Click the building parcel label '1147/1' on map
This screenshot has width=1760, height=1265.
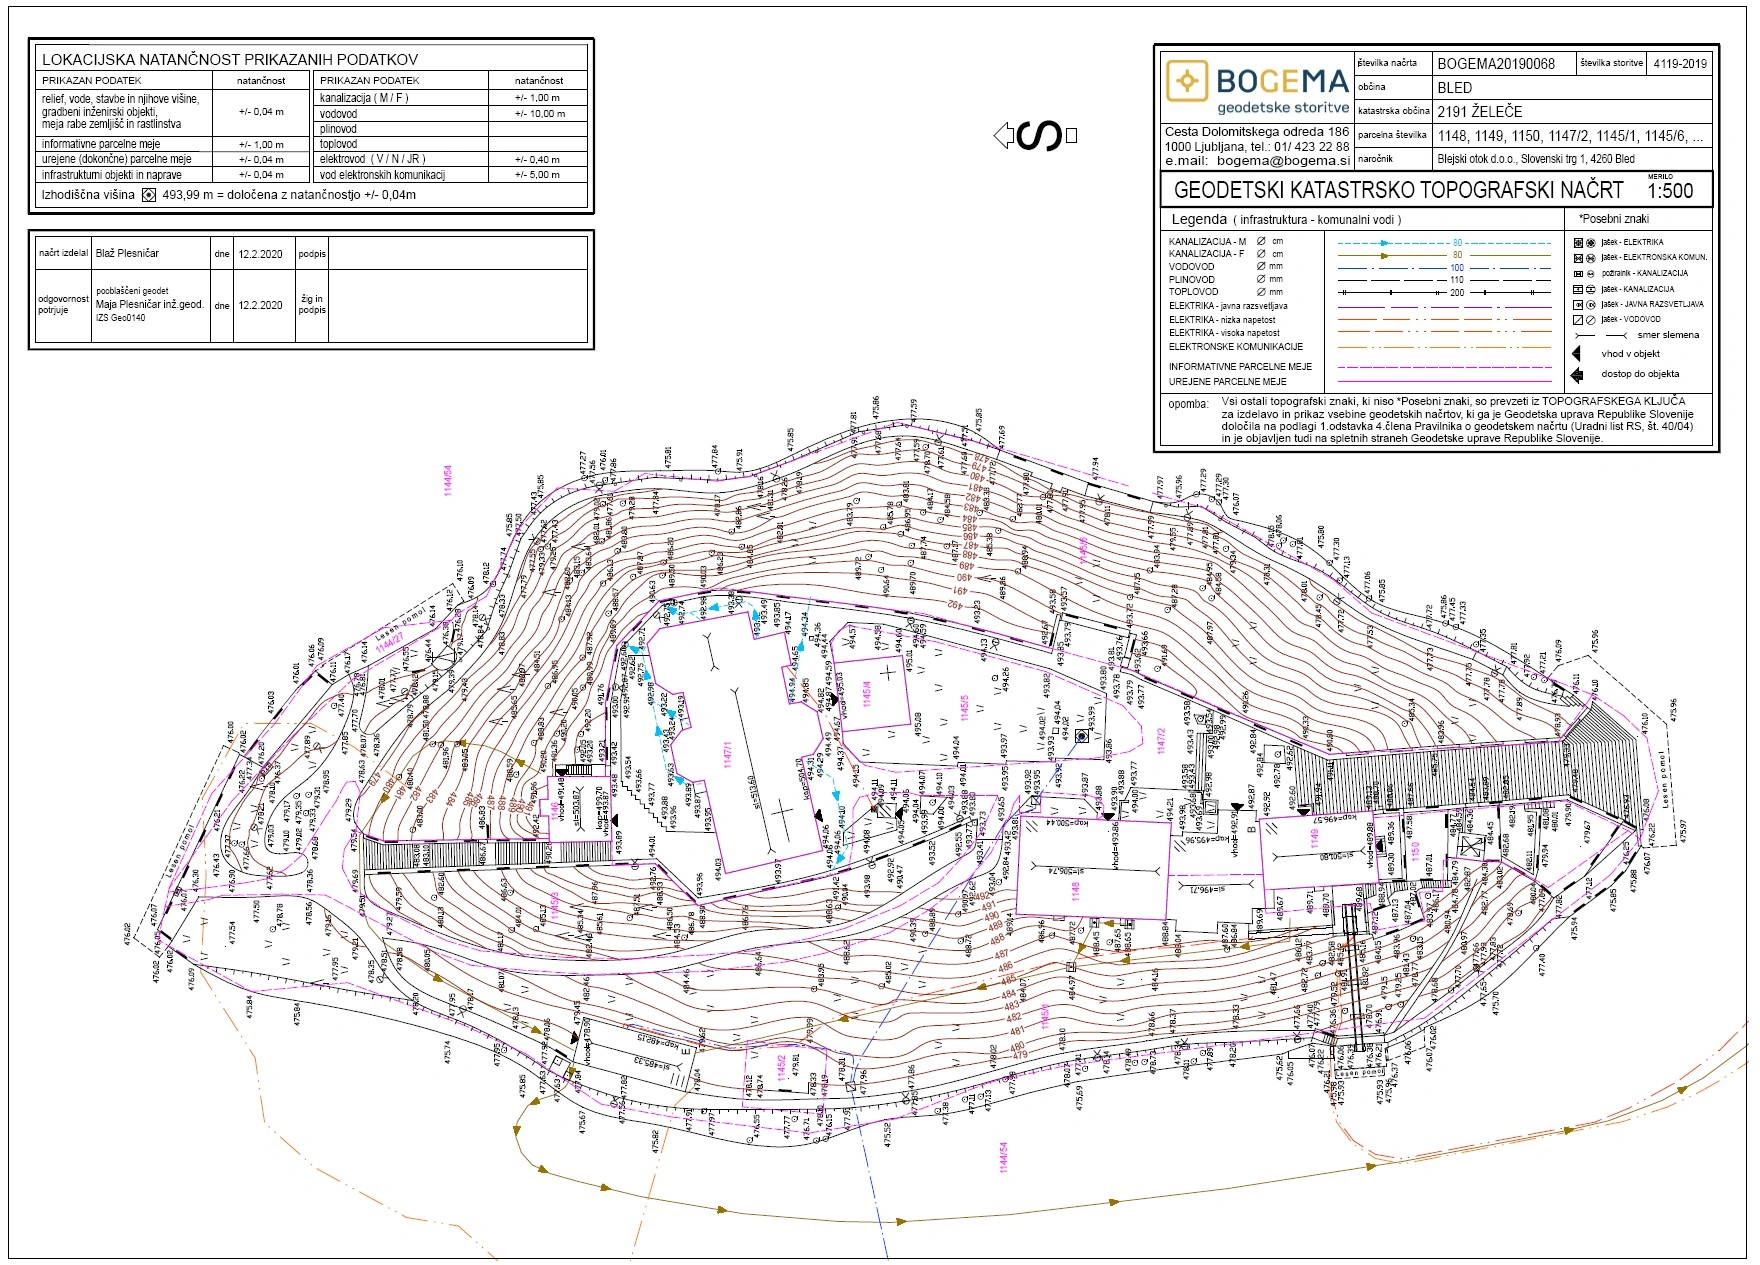(x=729, y=756)
